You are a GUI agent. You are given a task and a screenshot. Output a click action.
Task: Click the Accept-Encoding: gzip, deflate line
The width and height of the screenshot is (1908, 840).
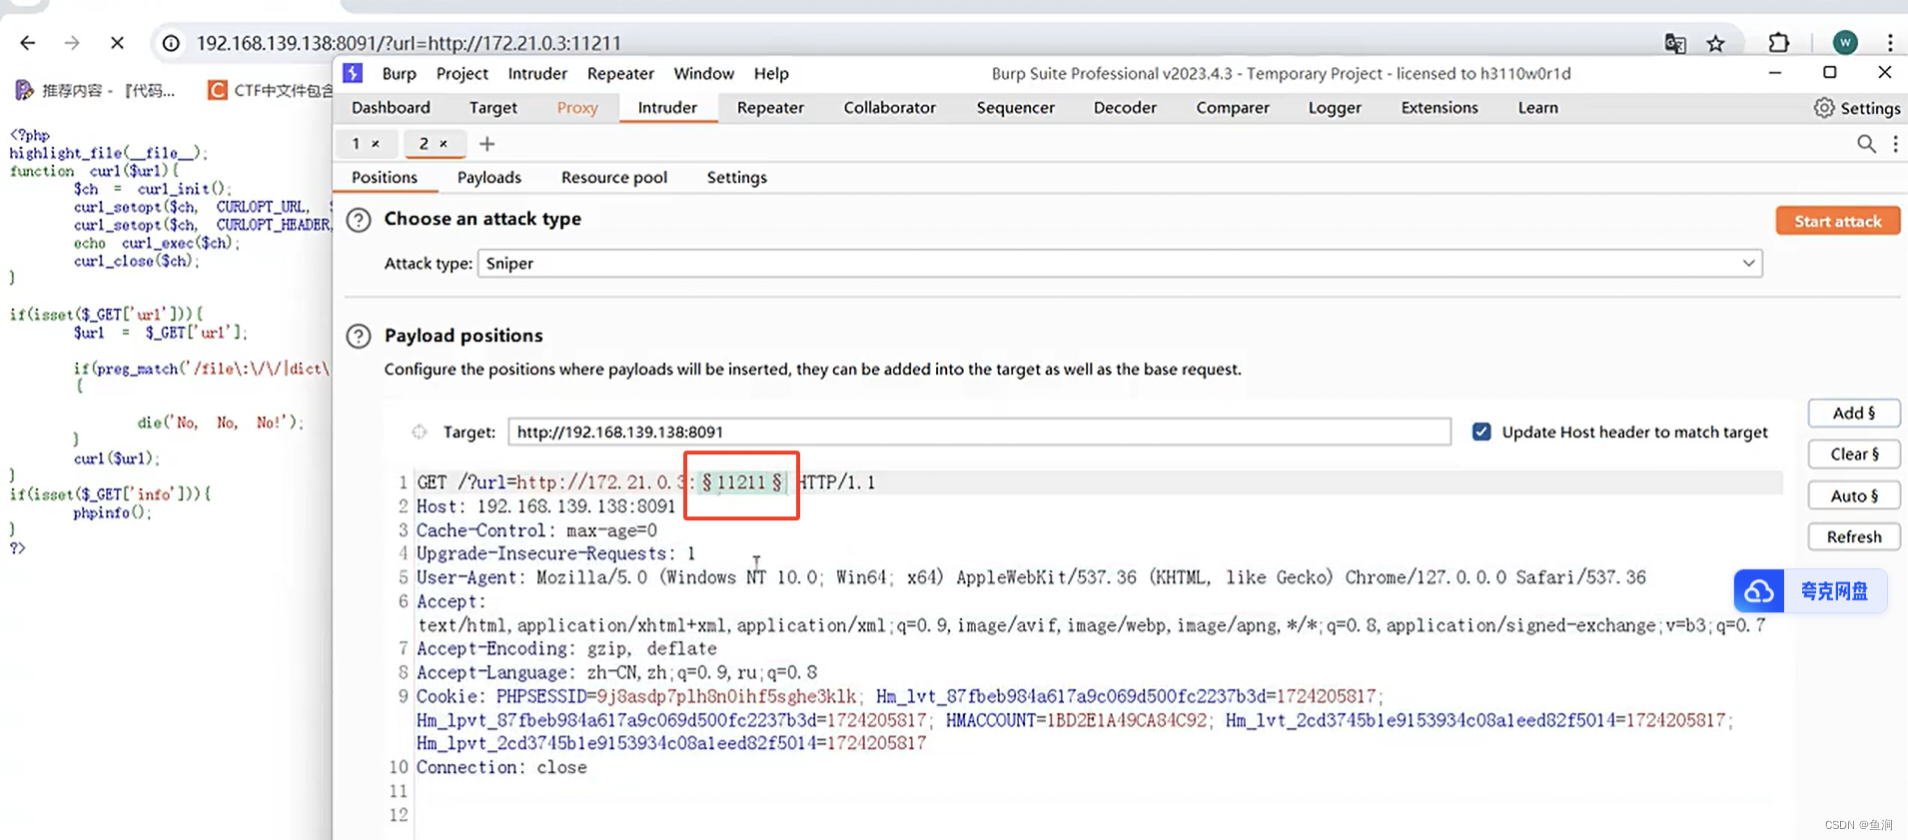pos(567,649)
